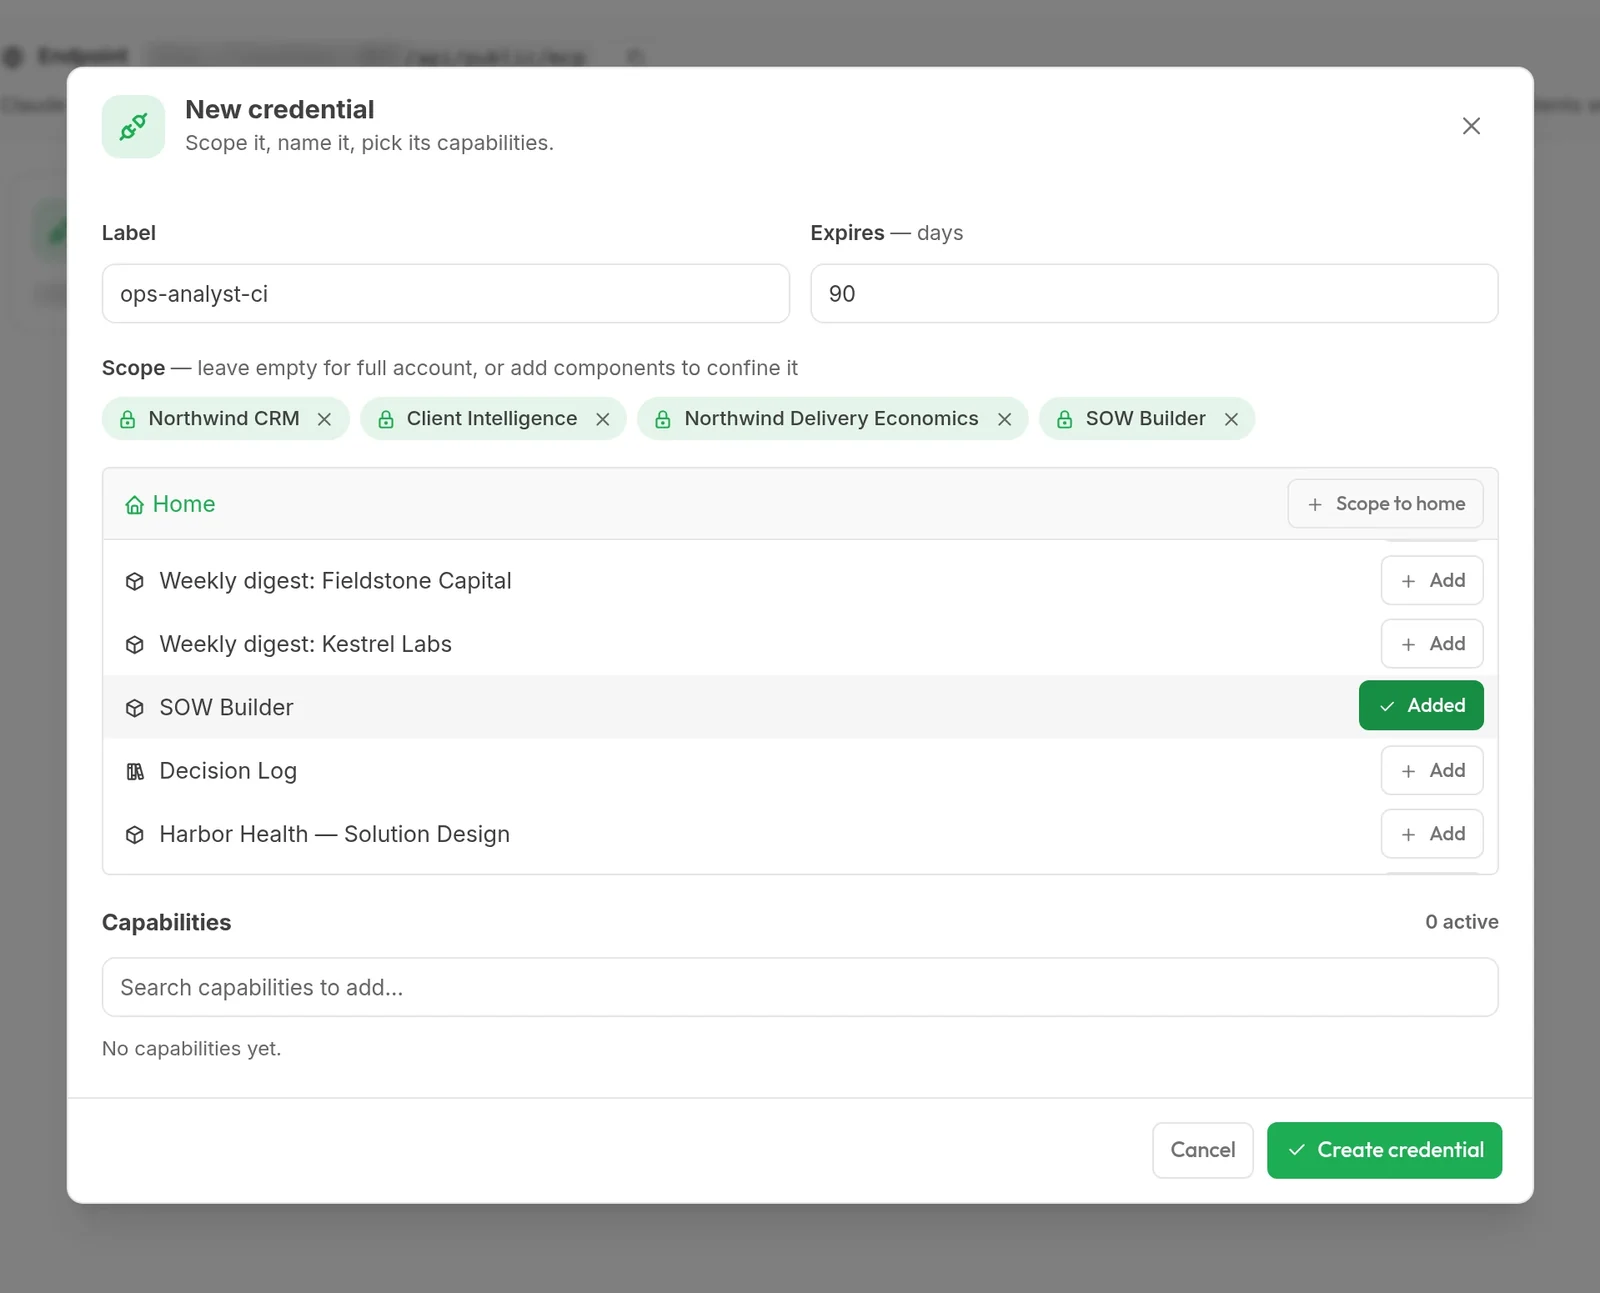This screenshot has height=1293, width=1600.
Task: Click the 0 active capabilities counter
Action: point(1462,921)
